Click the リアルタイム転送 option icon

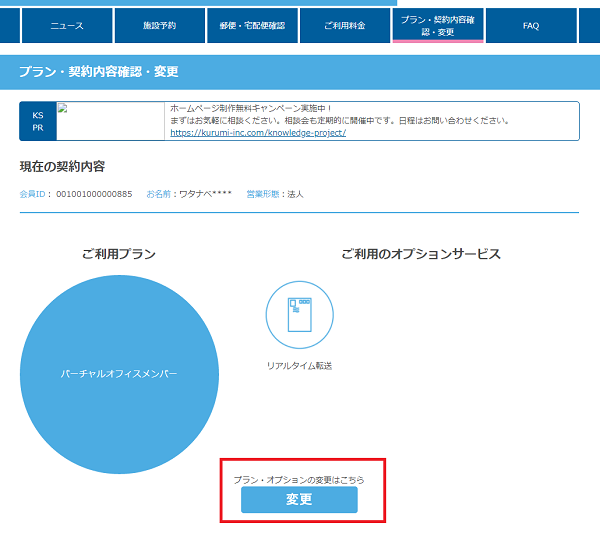point(299,314)
